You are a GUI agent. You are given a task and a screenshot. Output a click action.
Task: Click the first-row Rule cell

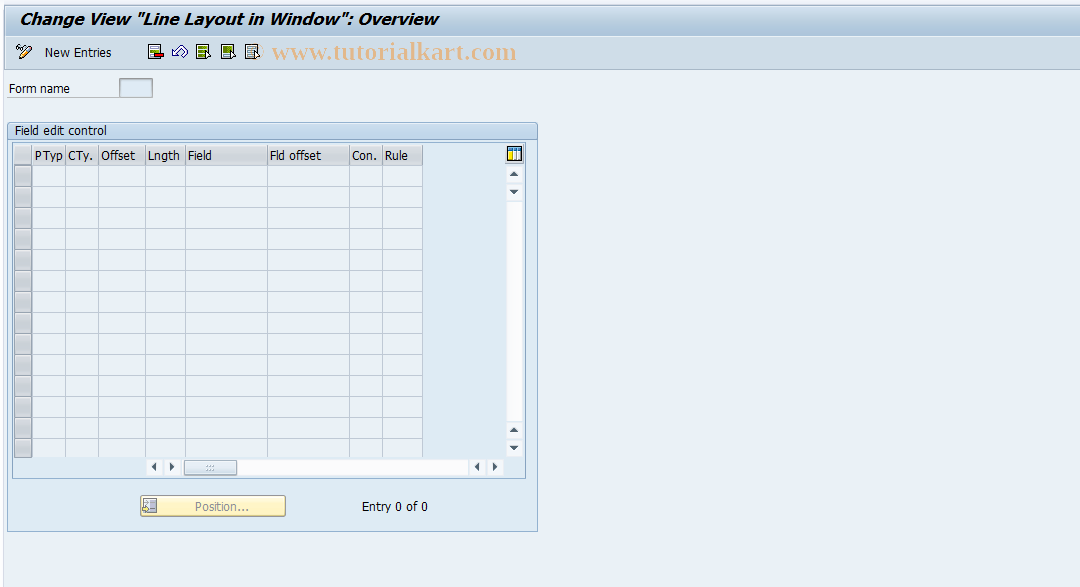pos(402,176)
